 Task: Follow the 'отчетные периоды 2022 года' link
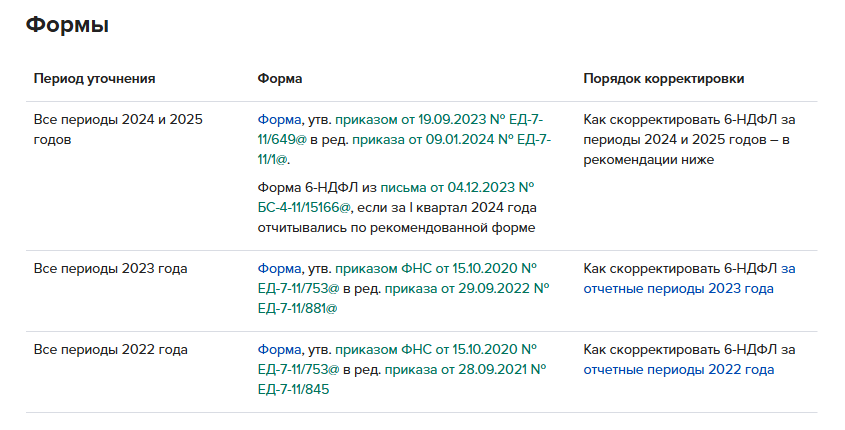[679, 369]
